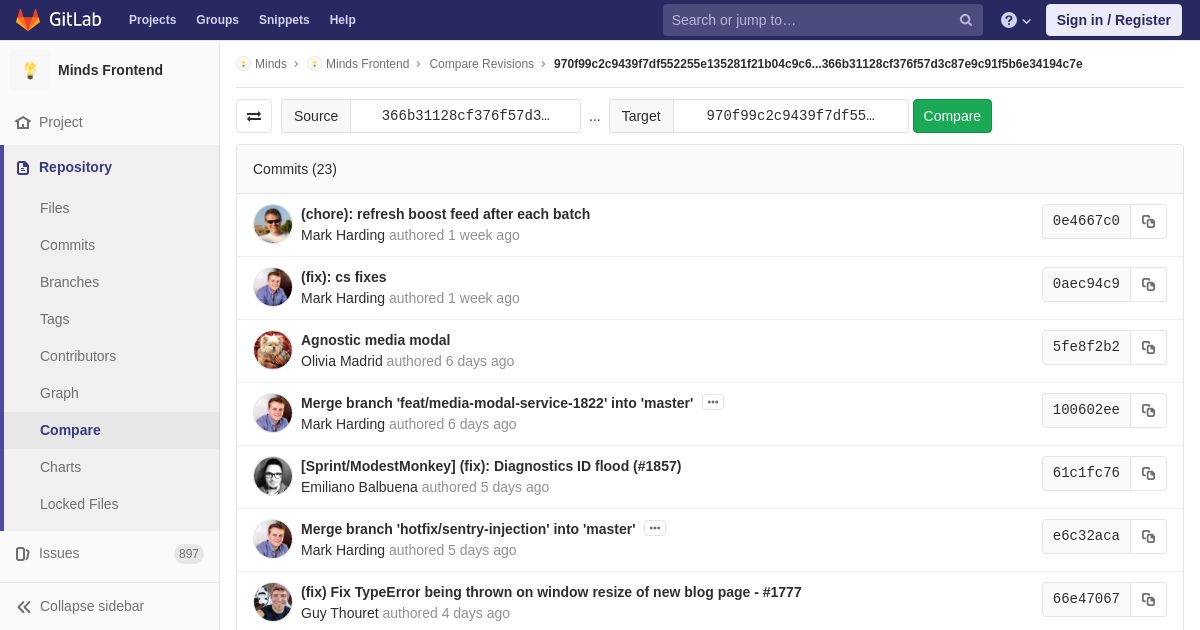Open Projects menu in top bar
The image size is (1200, 630).
[x=152, y=20]
